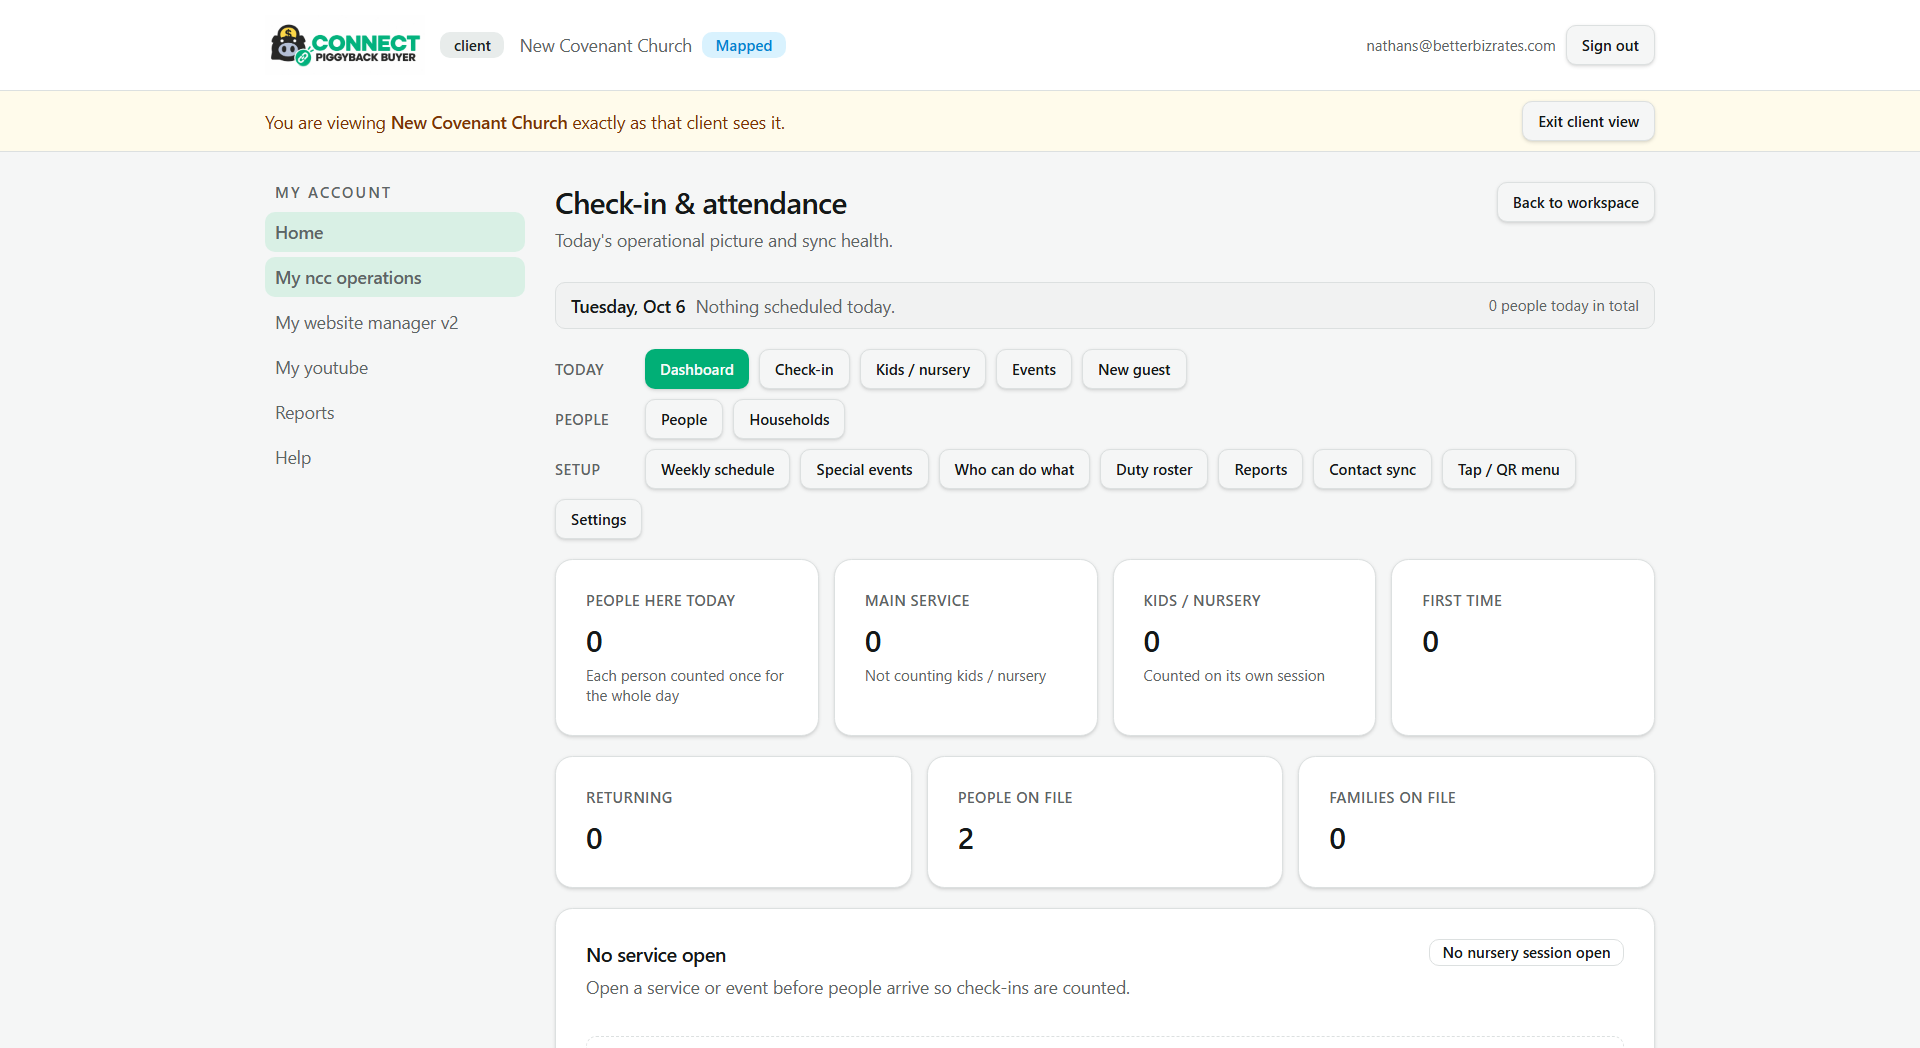Open Reports in the left sidebar
This screenshot has height=1048, width=1920.
pyautogui.click(x=395, y=413)
